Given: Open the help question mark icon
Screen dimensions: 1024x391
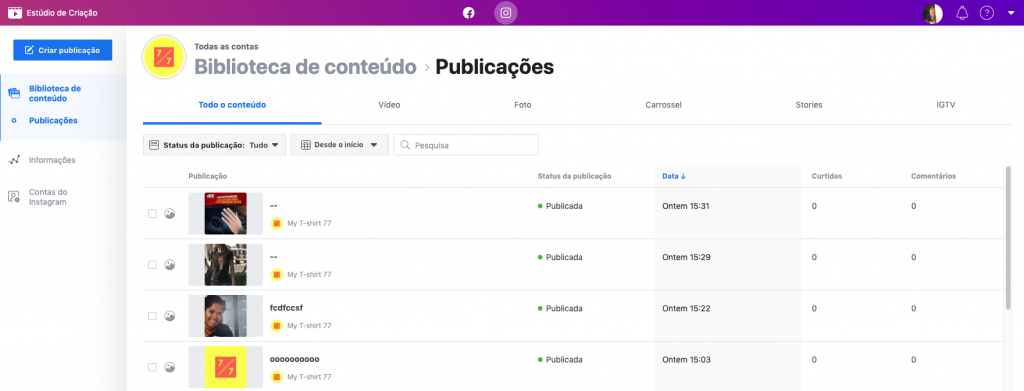Looking at the screenshot, I should coord(987,13).
